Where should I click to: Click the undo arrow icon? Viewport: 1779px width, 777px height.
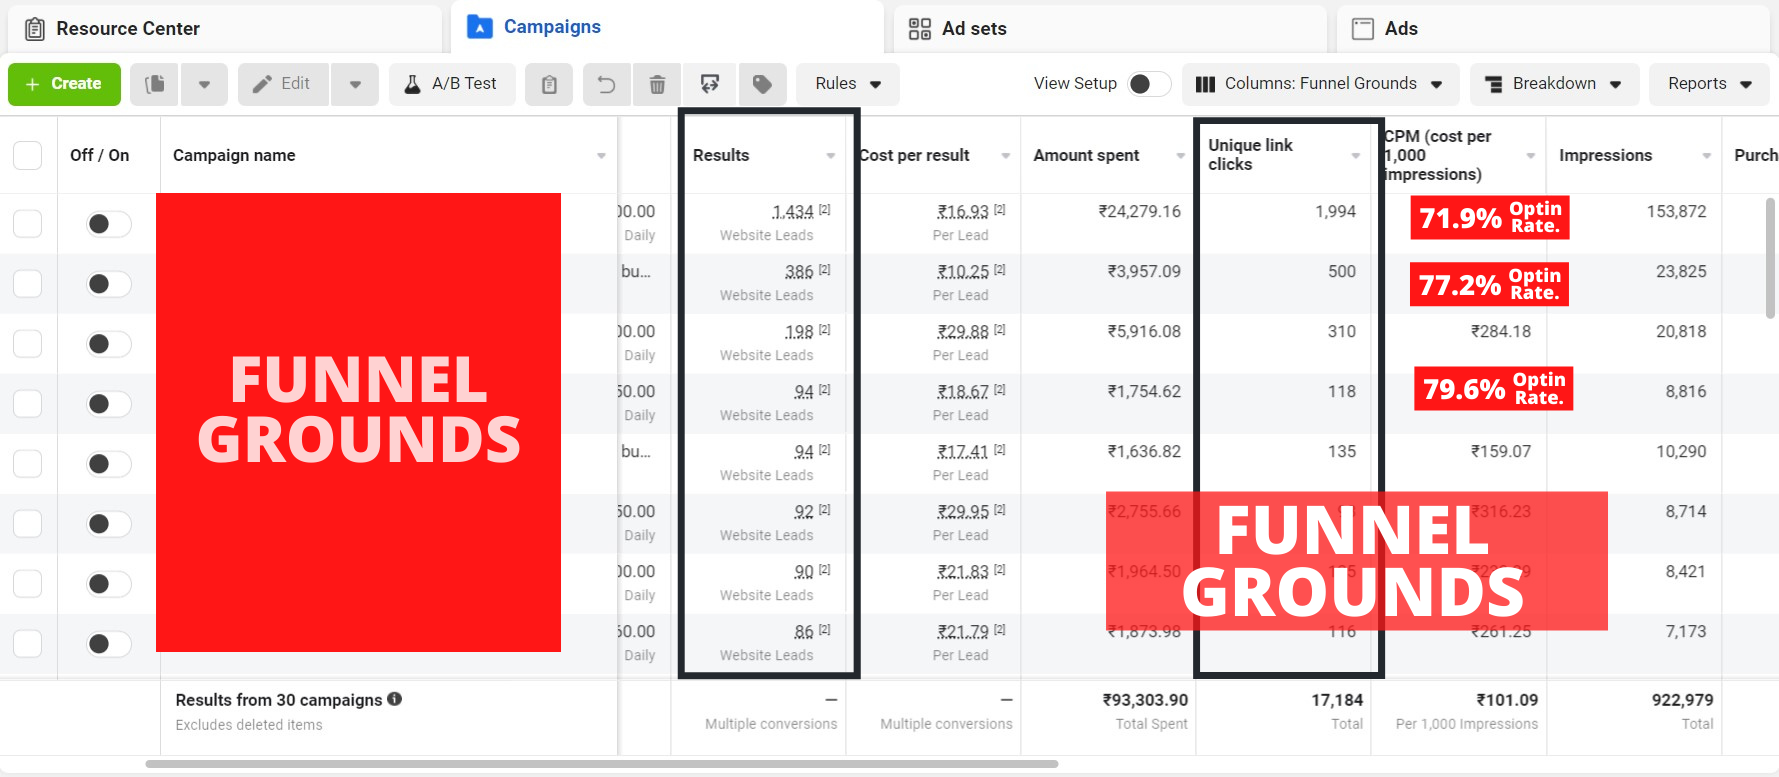606,85
